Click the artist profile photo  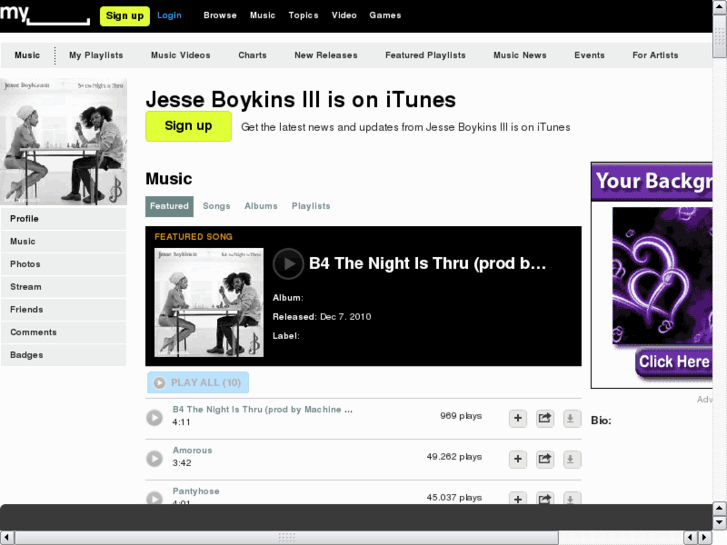click(x=64, y=141)
